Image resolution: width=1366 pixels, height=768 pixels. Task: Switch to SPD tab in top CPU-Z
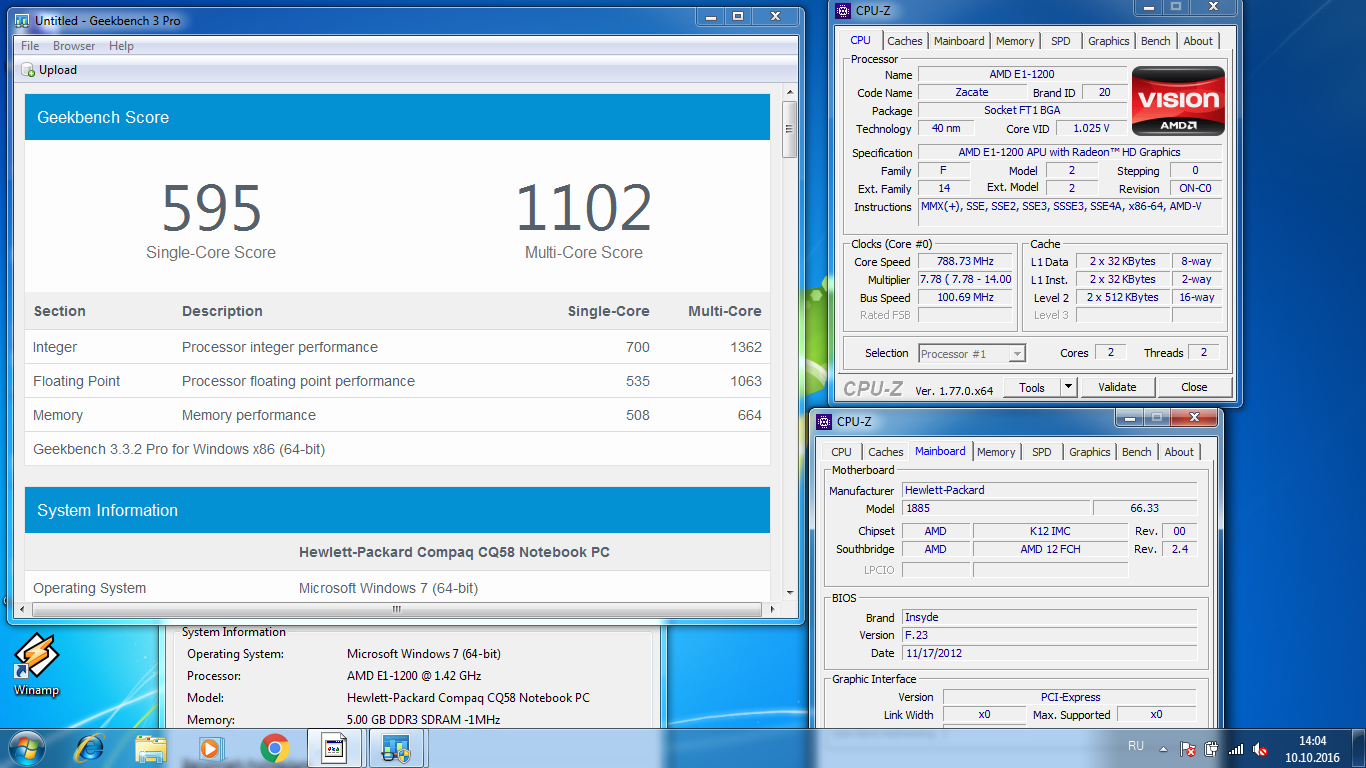(x=1061, y=41)
